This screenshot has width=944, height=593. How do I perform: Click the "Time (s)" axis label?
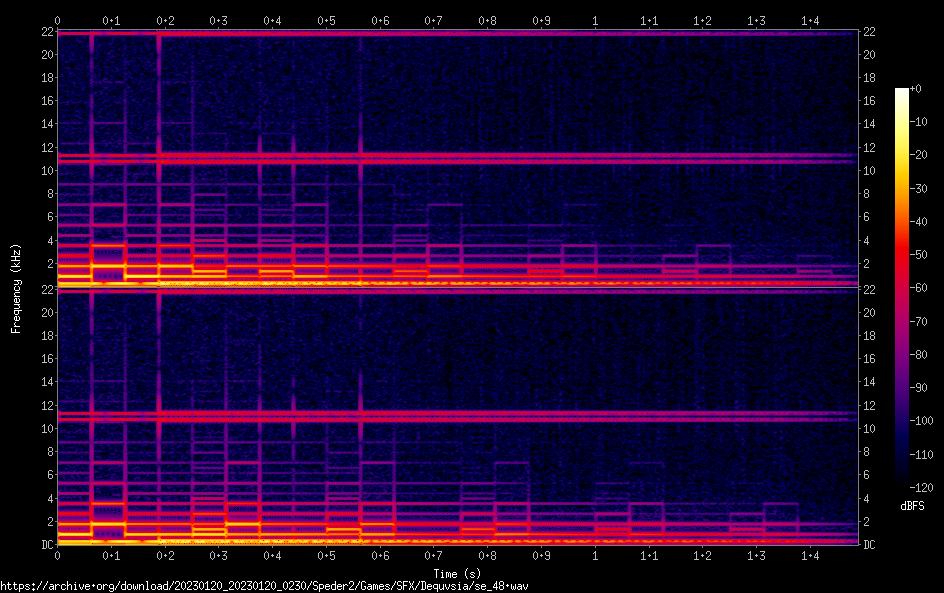click(458, 573)
